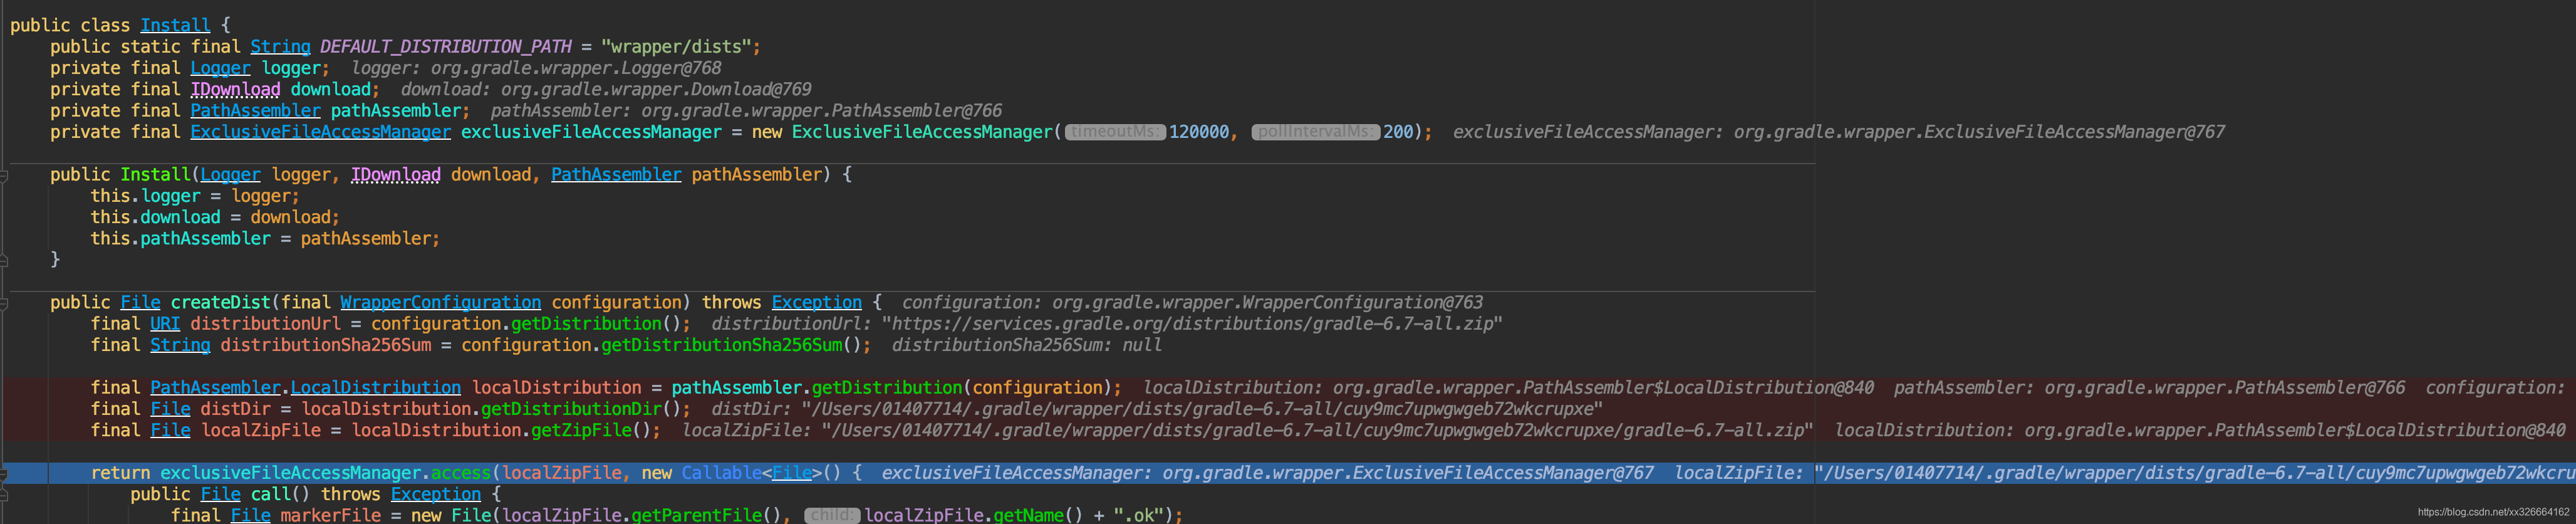The width and height of the screenshot is (2576, 524).
Task: Click the markerFile variable name
Action: [x=330, y=515]
